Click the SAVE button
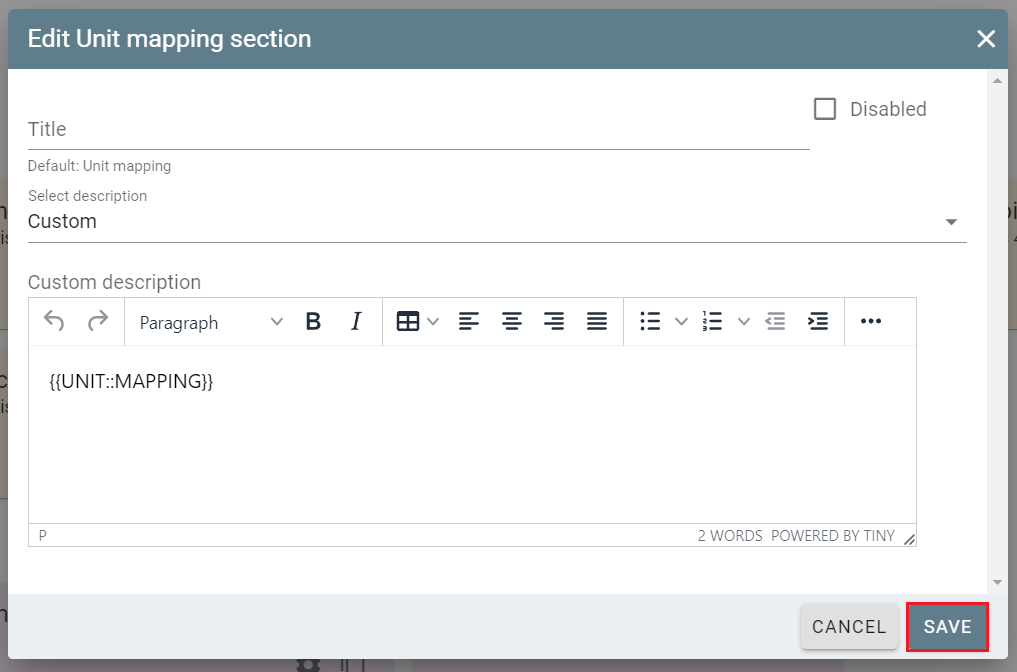 [947, 626]
